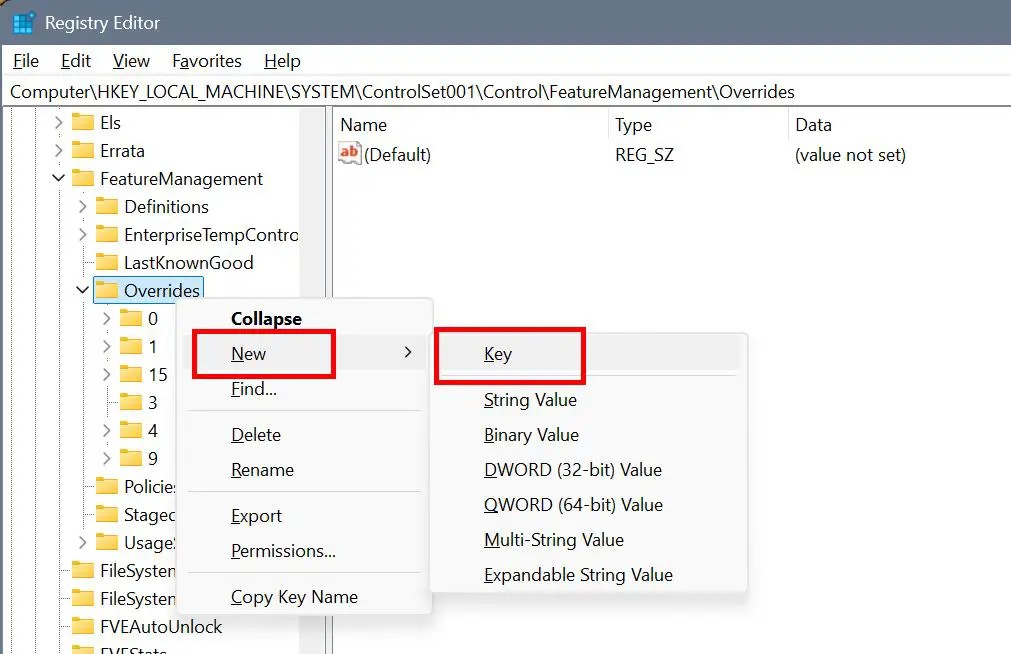The height and width of the screenshot is (654, 1011).
Task: Expand the Els key
Action: click(x=59, y=123)
